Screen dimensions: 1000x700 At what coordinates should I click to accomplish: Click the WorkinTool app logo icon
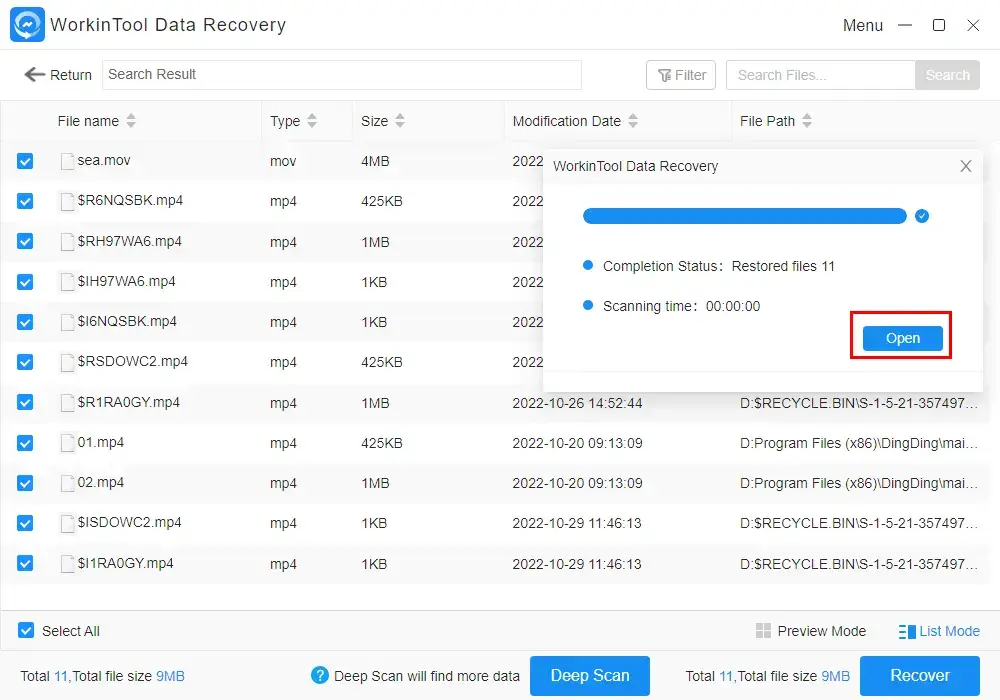coord(27,24)
